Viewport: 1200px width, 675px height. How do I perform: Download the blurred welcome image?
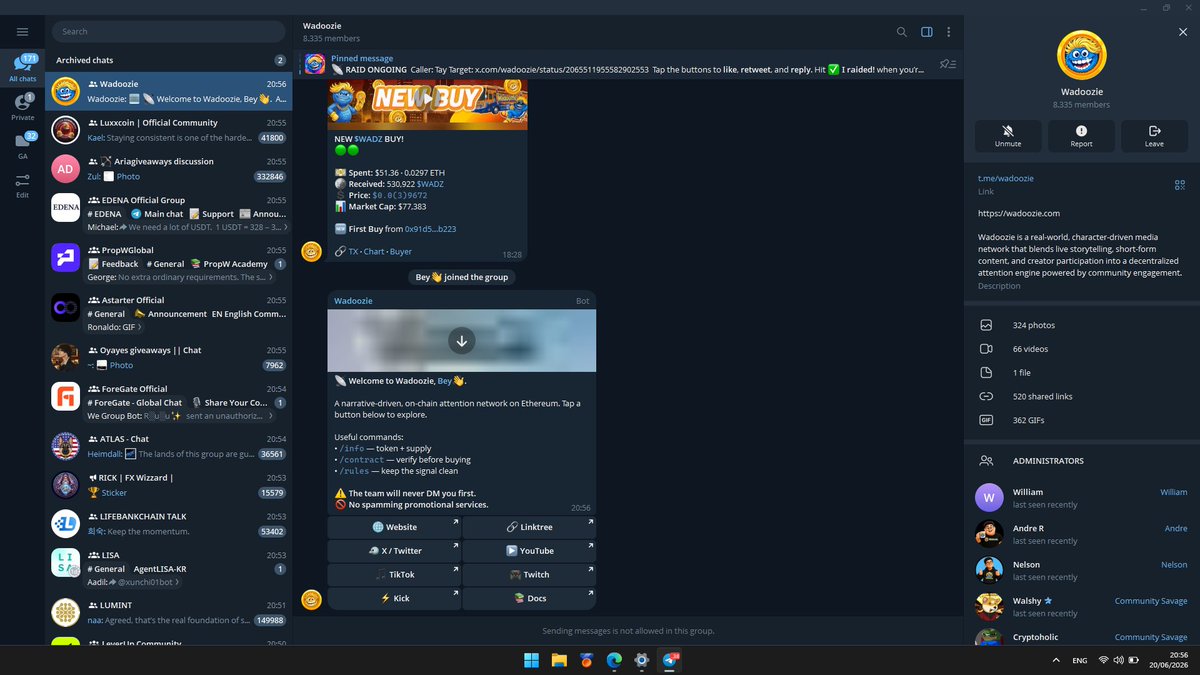[x=461, y=341]
